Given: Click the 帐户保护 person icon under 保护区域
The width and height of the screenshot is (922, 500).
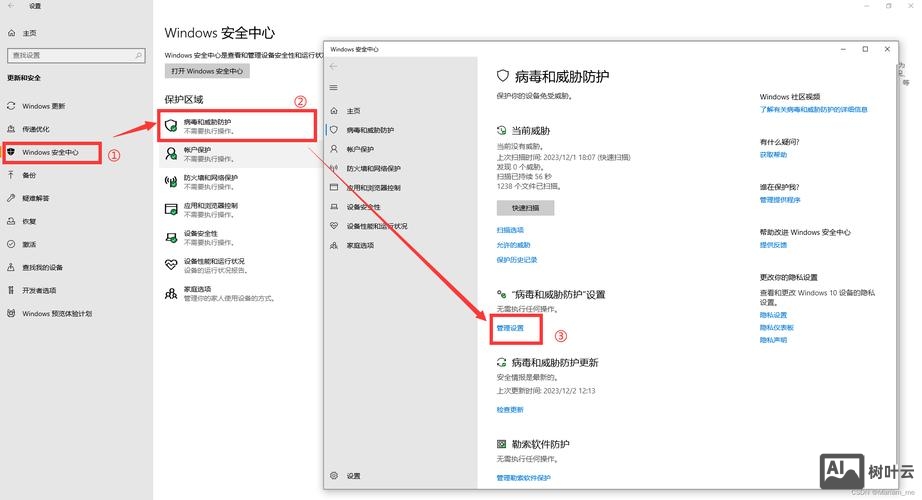Looking at the screenshot, I should pos(171,154).
